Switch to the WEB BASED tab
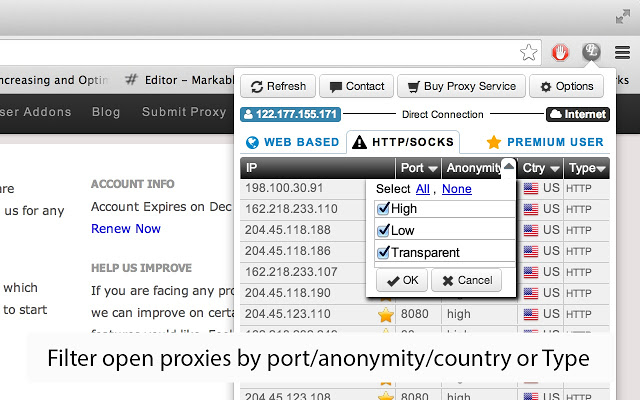The image size is (640, 400). [293, 142]
